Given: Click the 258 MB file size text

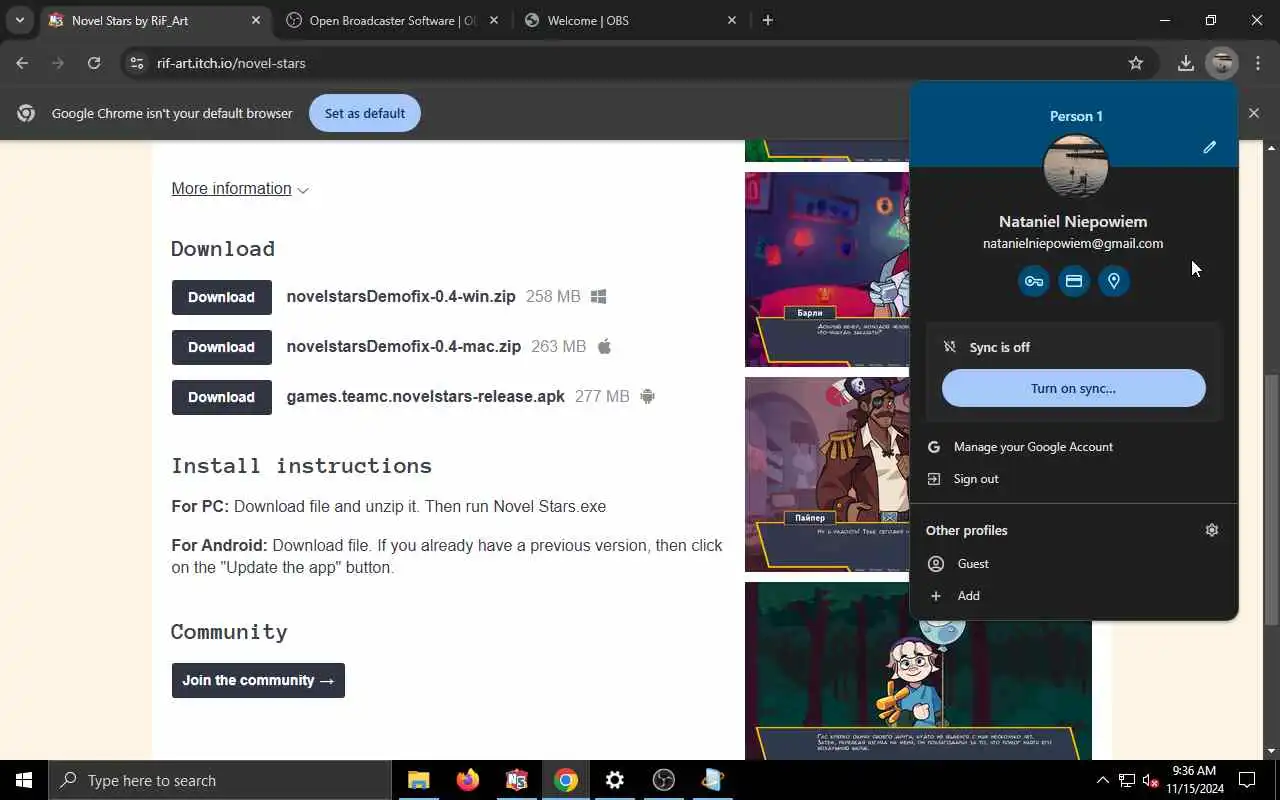Looking at the screenshot, I should click(553, 297).
